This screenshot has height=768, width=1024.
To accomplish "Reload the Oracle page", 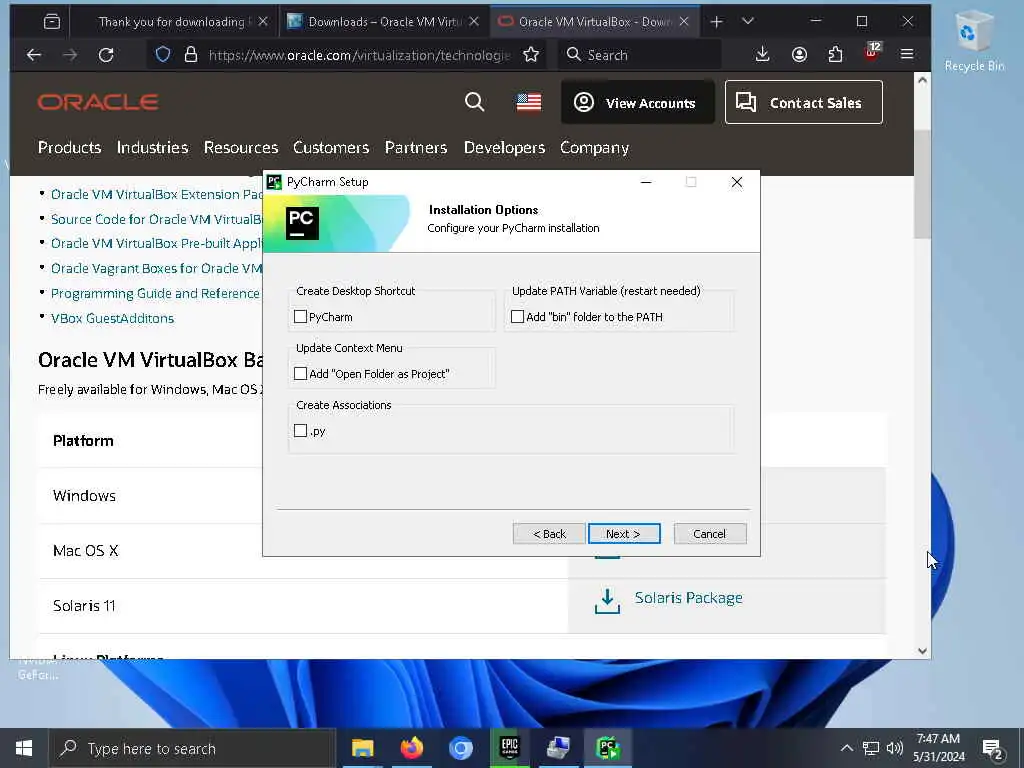I will [x=106, y=55].
